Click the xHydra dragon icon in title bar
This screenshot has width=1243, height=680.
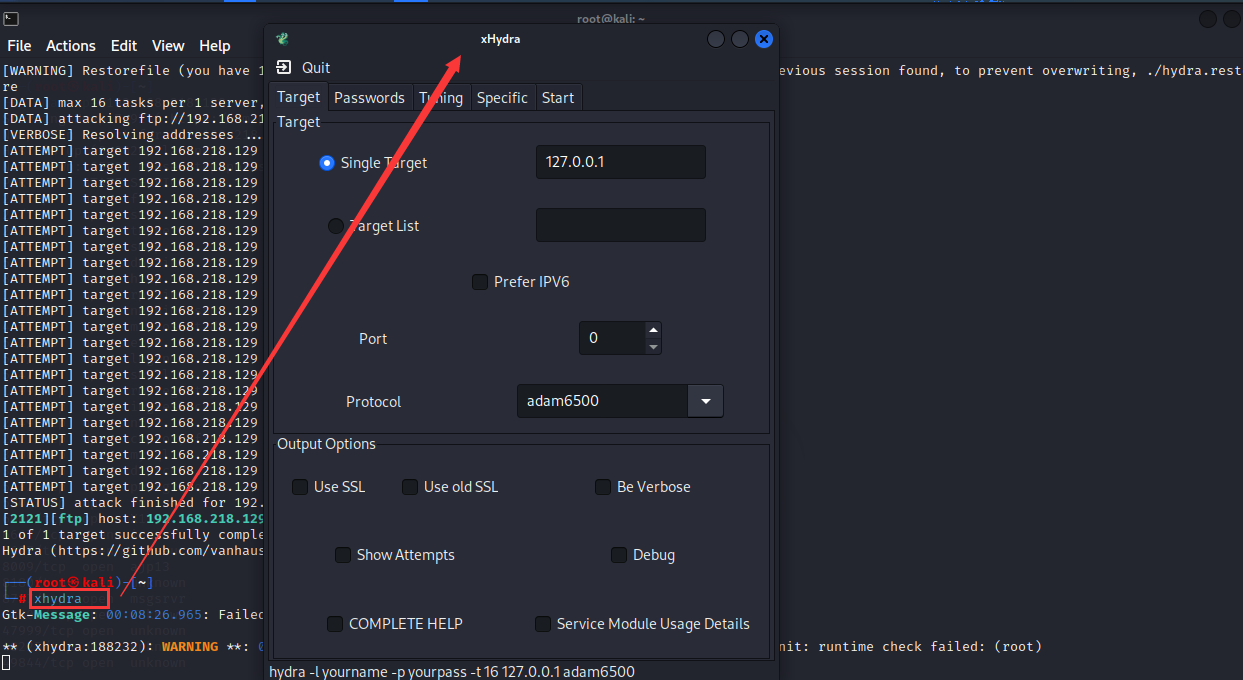[283, 39]
